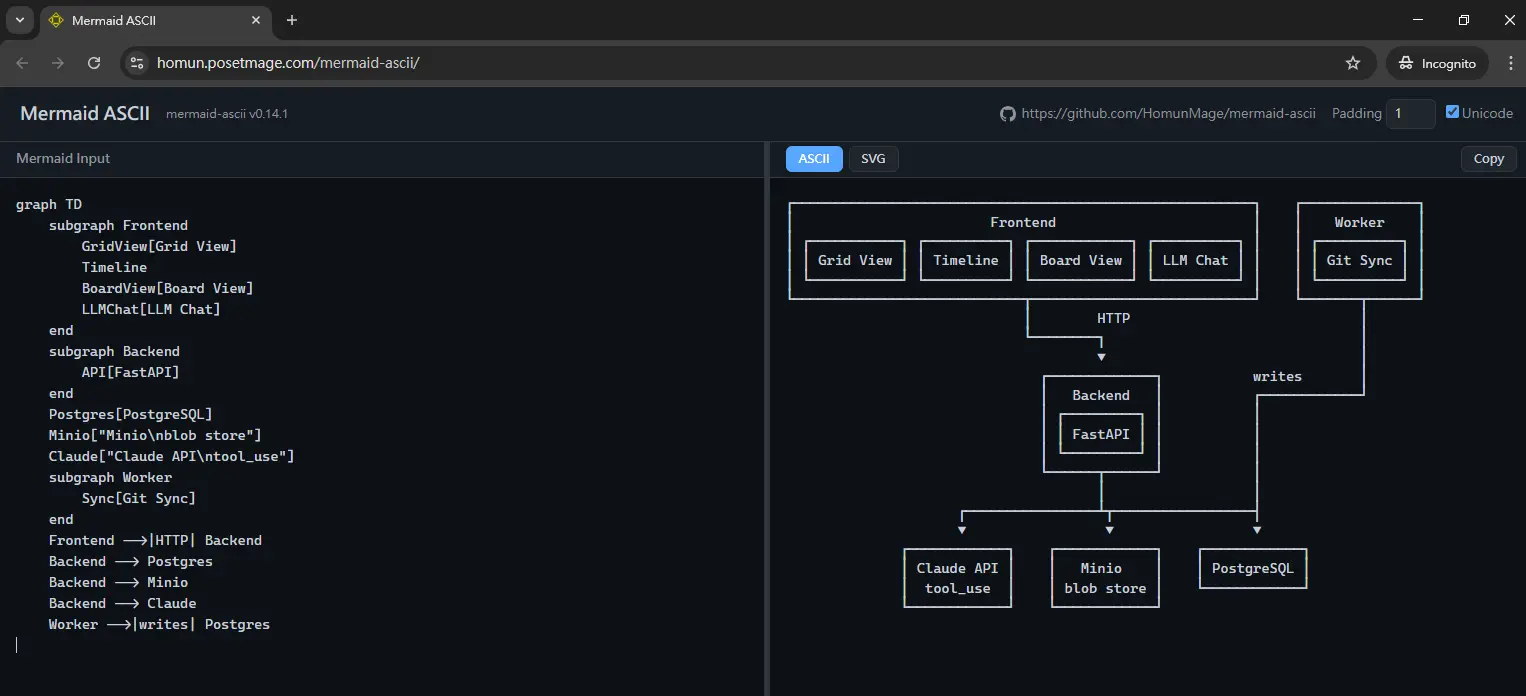Click the Padding number input field
1526x696 pixels.
point(1410,114)
